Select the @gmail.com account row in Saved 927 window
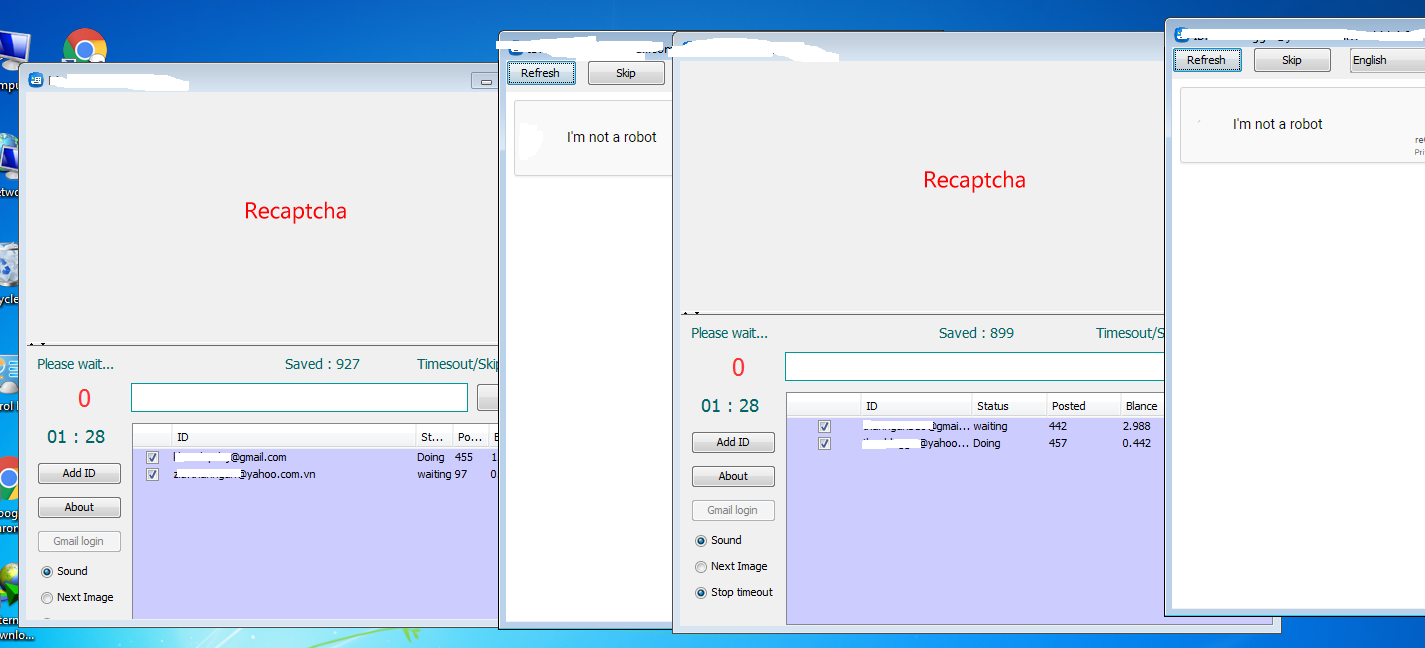 pyautogui.click(x=315, y=457)
